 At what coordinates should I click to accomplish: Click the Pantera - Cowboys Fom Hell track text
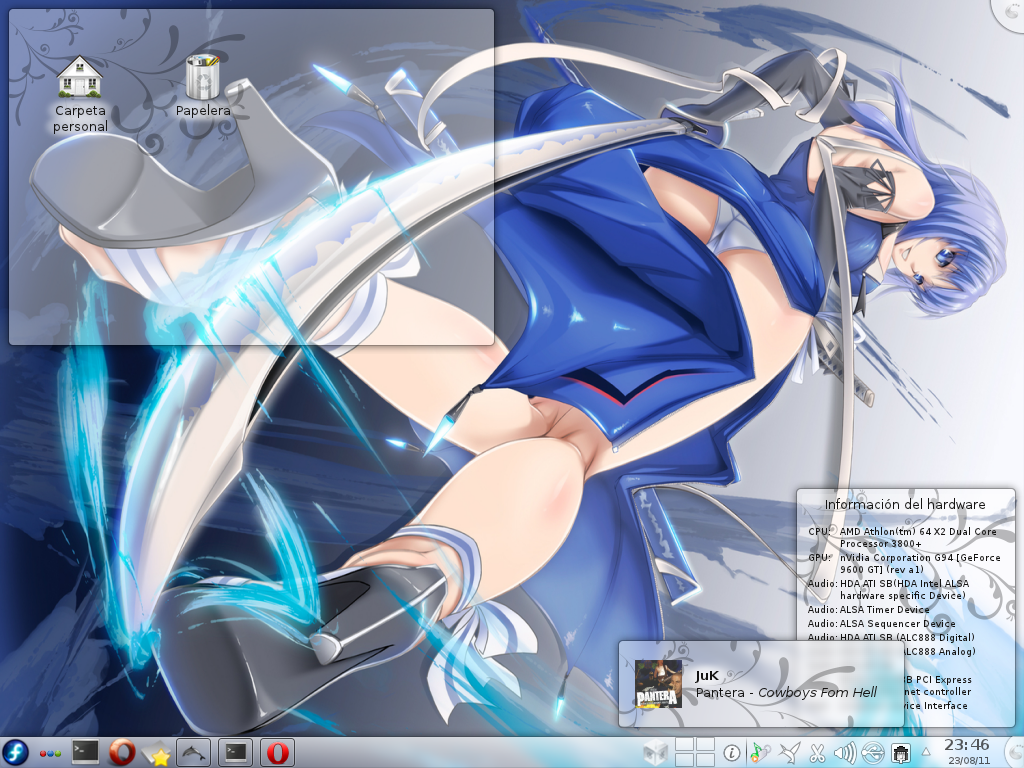point(786,693)
